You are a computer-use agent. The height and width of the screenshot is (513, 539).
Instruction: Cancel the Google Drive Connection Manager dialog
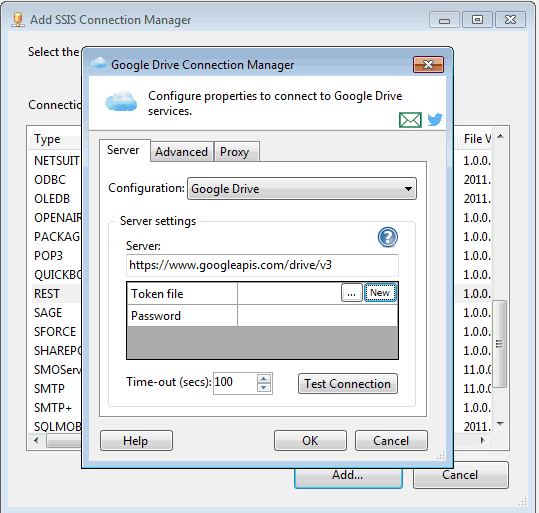point(391,440)
